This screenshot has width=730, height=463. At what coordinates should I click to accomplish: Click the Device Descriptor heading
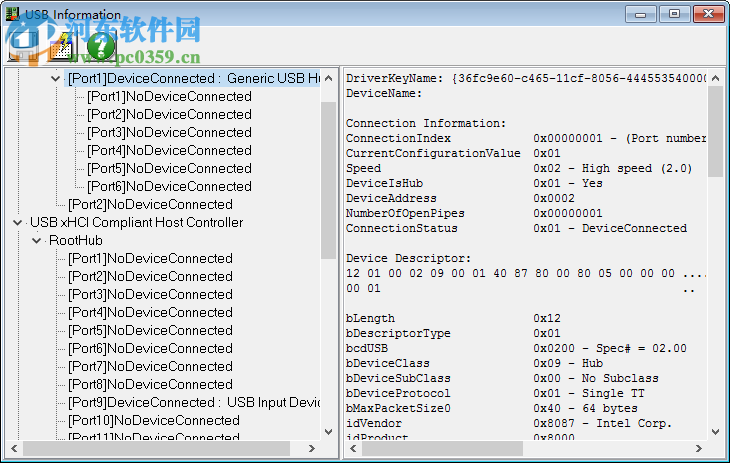click(408, 259)
